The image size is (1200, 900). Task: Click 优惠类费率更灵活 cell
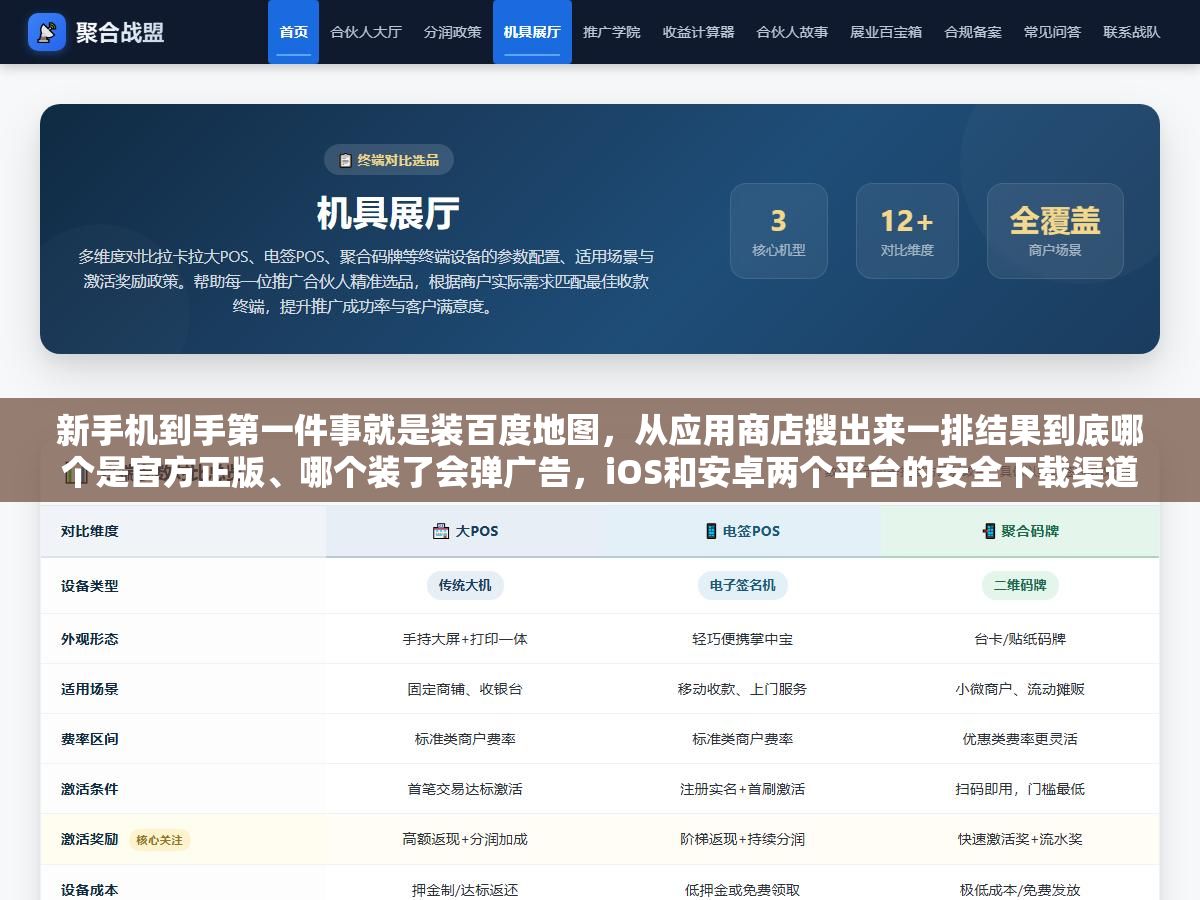pos(1020,739)
